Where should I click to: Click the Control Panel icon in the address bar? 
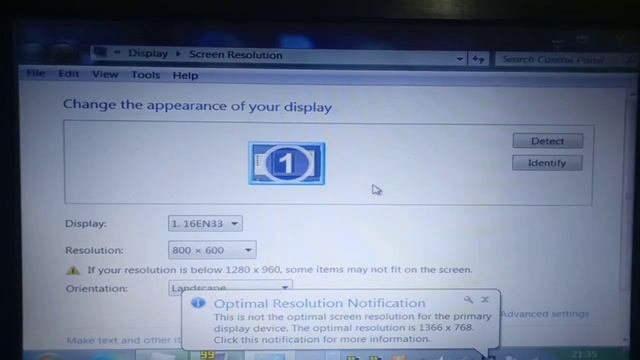[100, 52]
